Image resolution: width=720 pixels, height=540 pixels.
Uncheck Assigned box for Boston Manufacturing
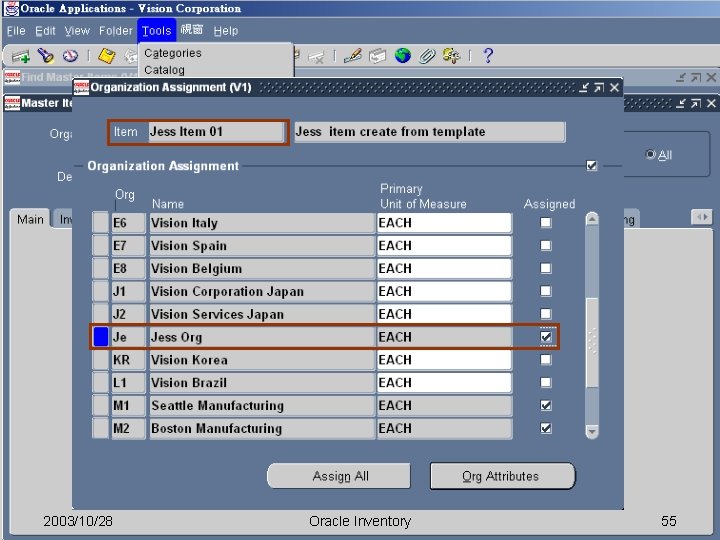546,428
